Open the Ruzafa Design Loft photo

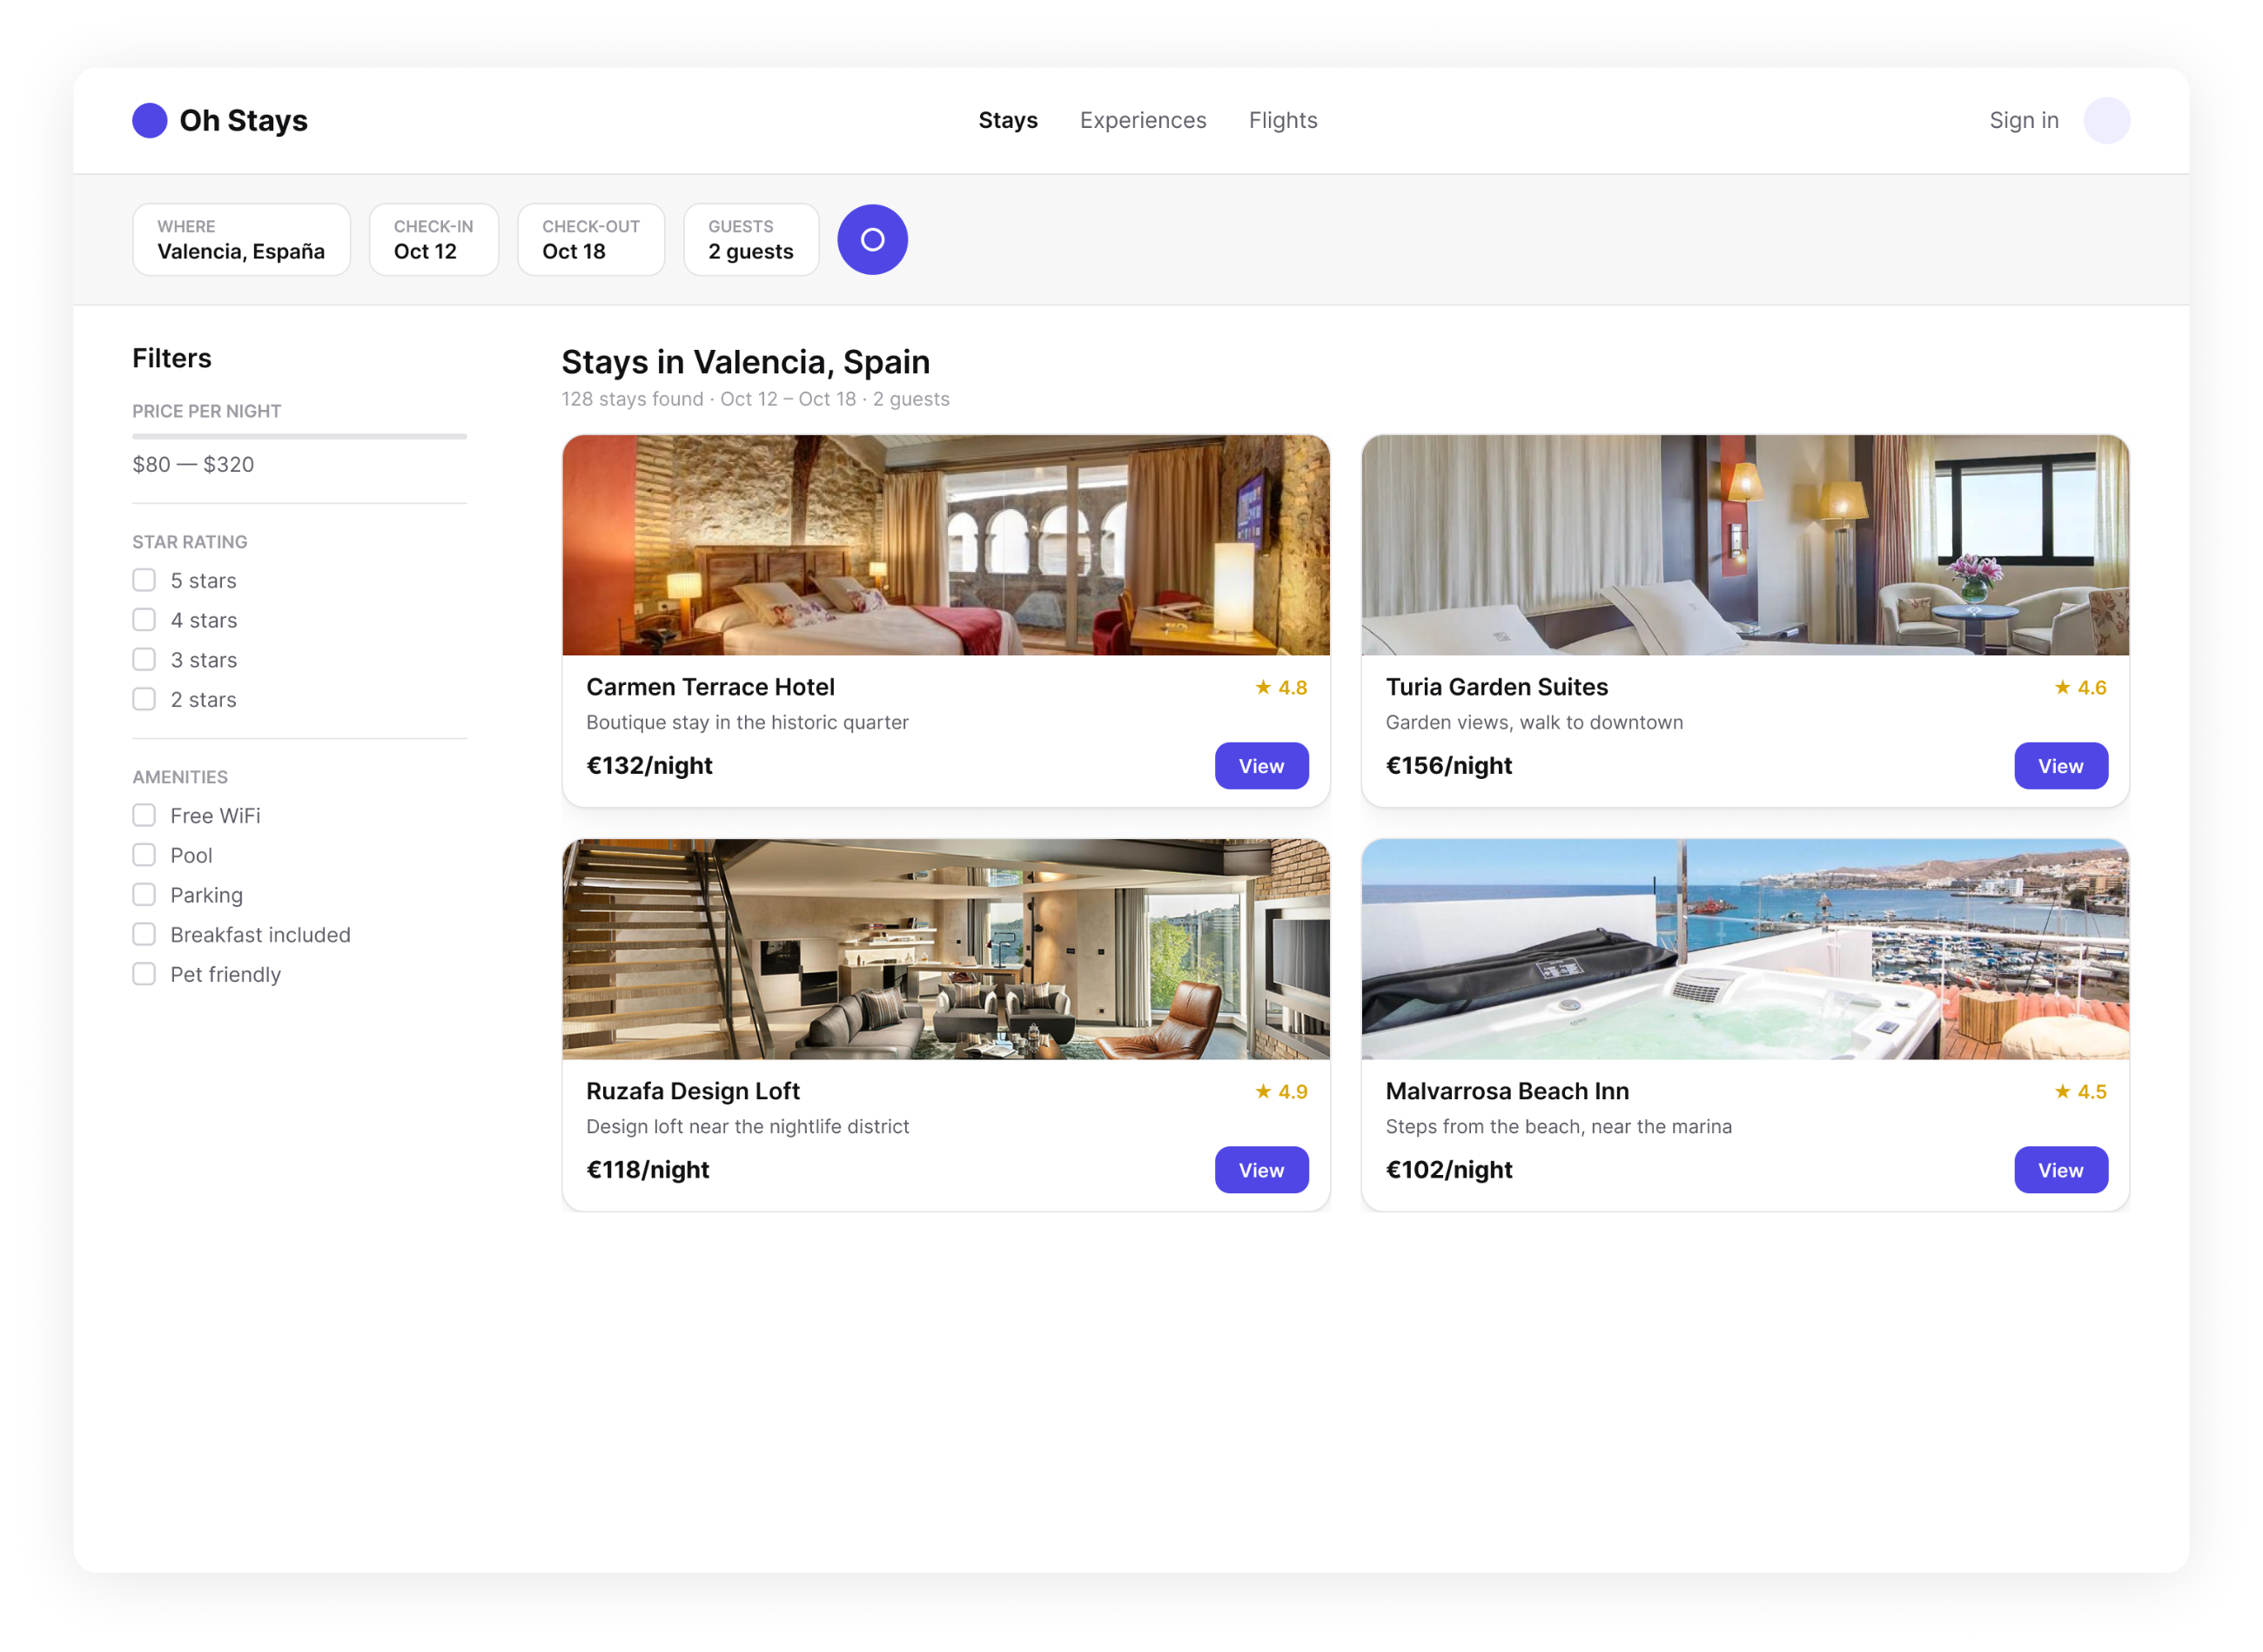pyautogui.click(x=946, y=949)
